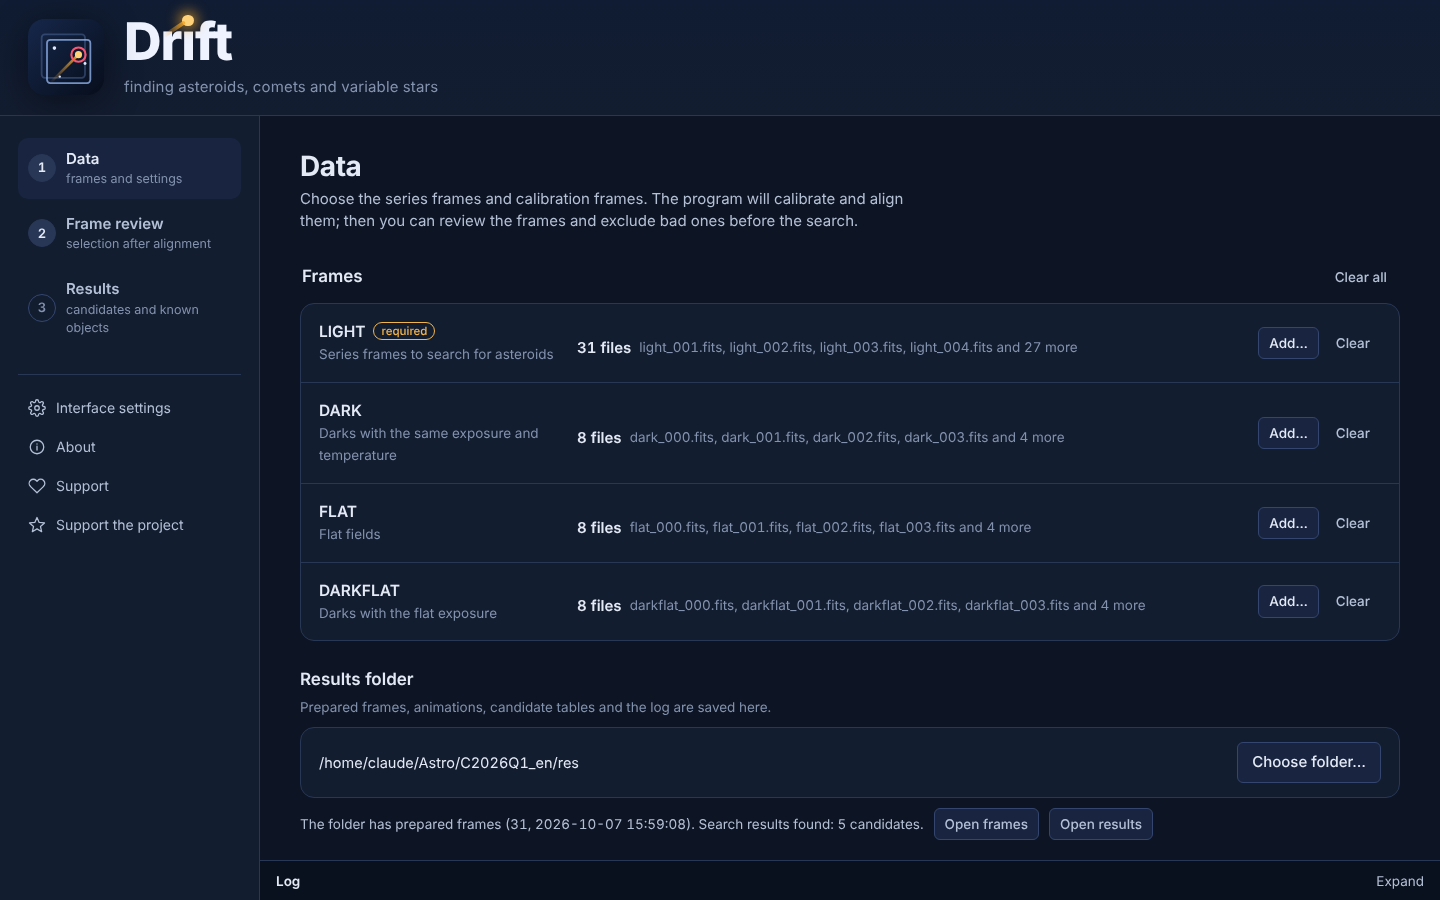Click the Support the project star icon
The image size is (1440, 900).
coord(37,525)
